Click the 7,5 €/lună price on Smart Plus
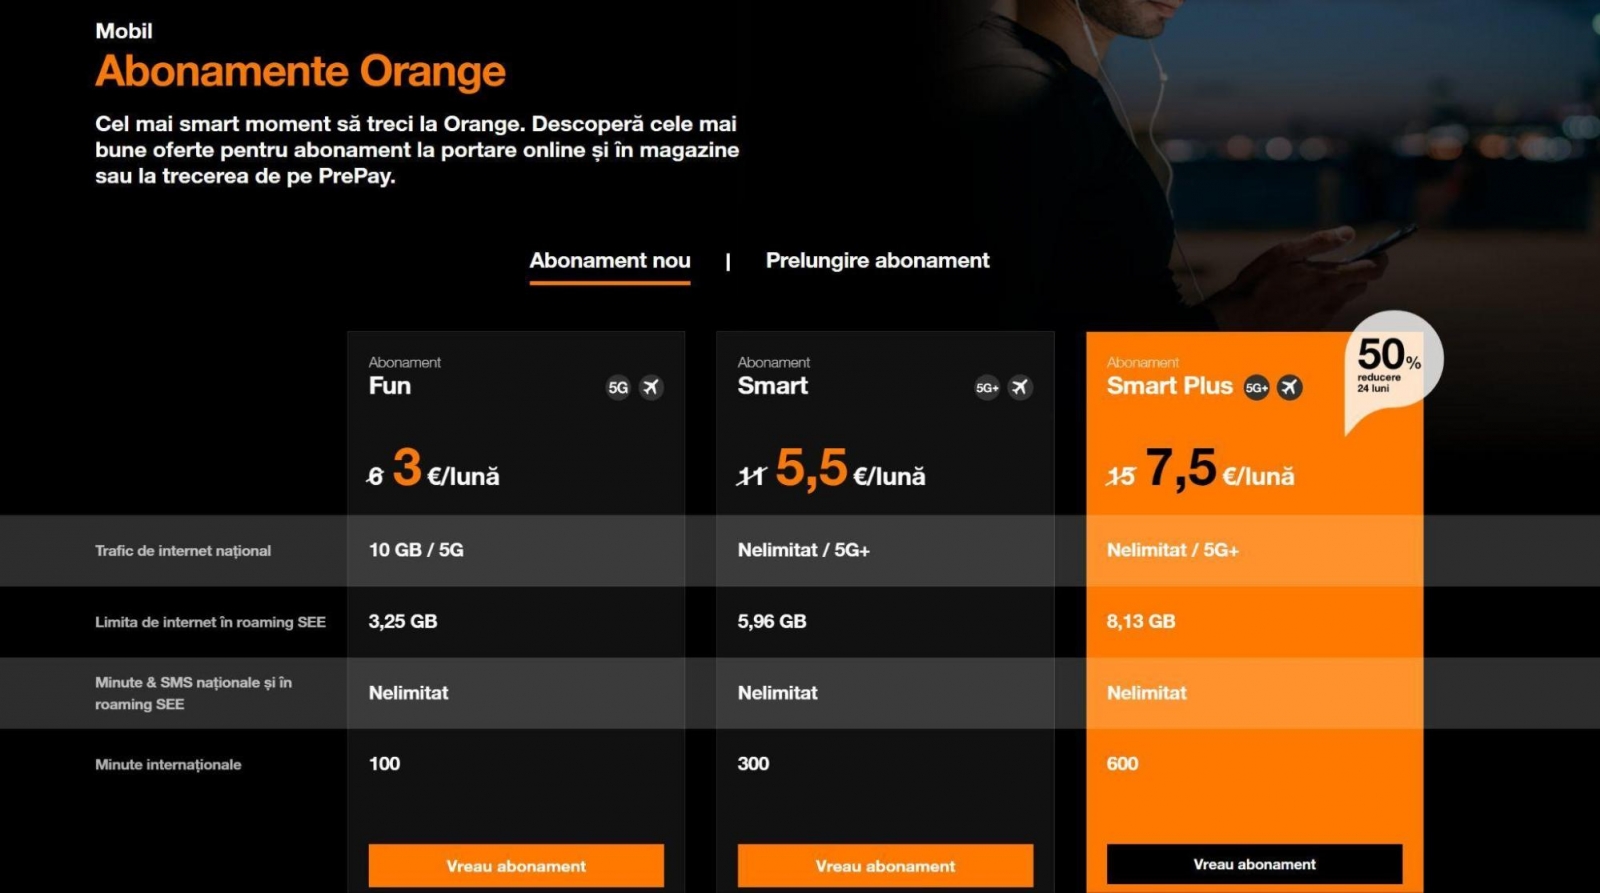The image size is (1600, 893). pos(1220,468)
